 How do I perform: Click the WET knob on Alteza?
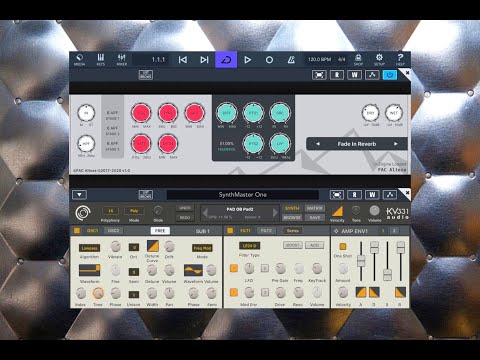(394, 113)
